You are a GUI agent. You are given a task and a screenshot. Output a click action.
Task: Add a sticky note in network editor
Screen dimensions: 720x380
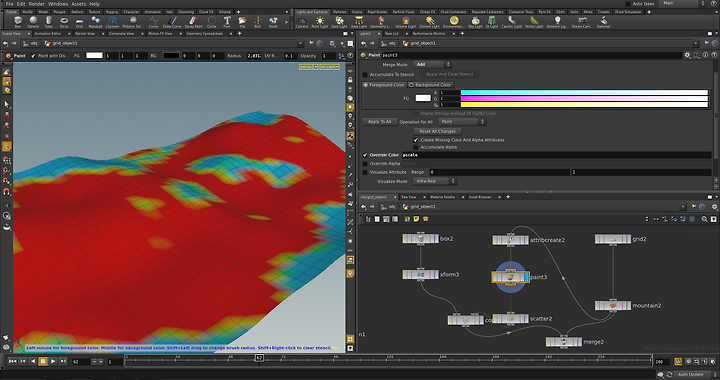click(x=416, y=219)
